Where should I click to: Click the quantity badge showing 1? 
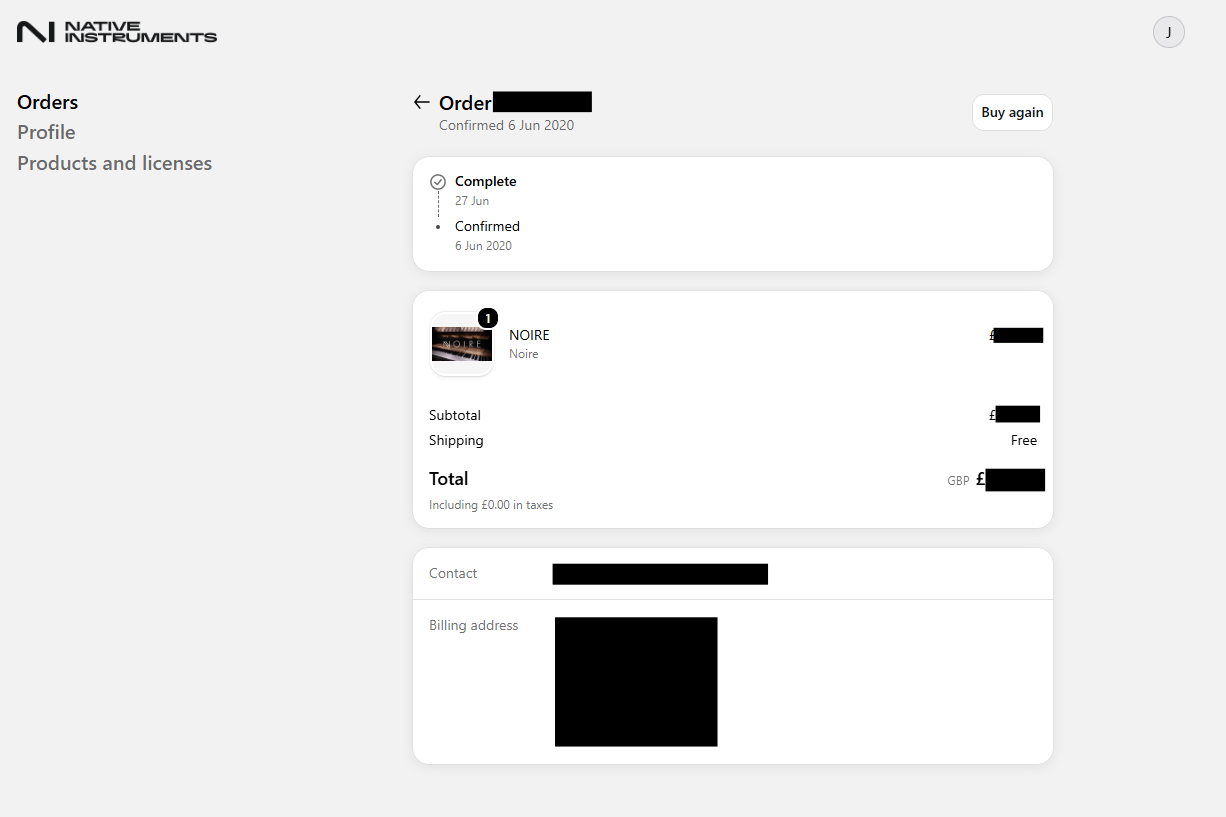tap(488, 318)
